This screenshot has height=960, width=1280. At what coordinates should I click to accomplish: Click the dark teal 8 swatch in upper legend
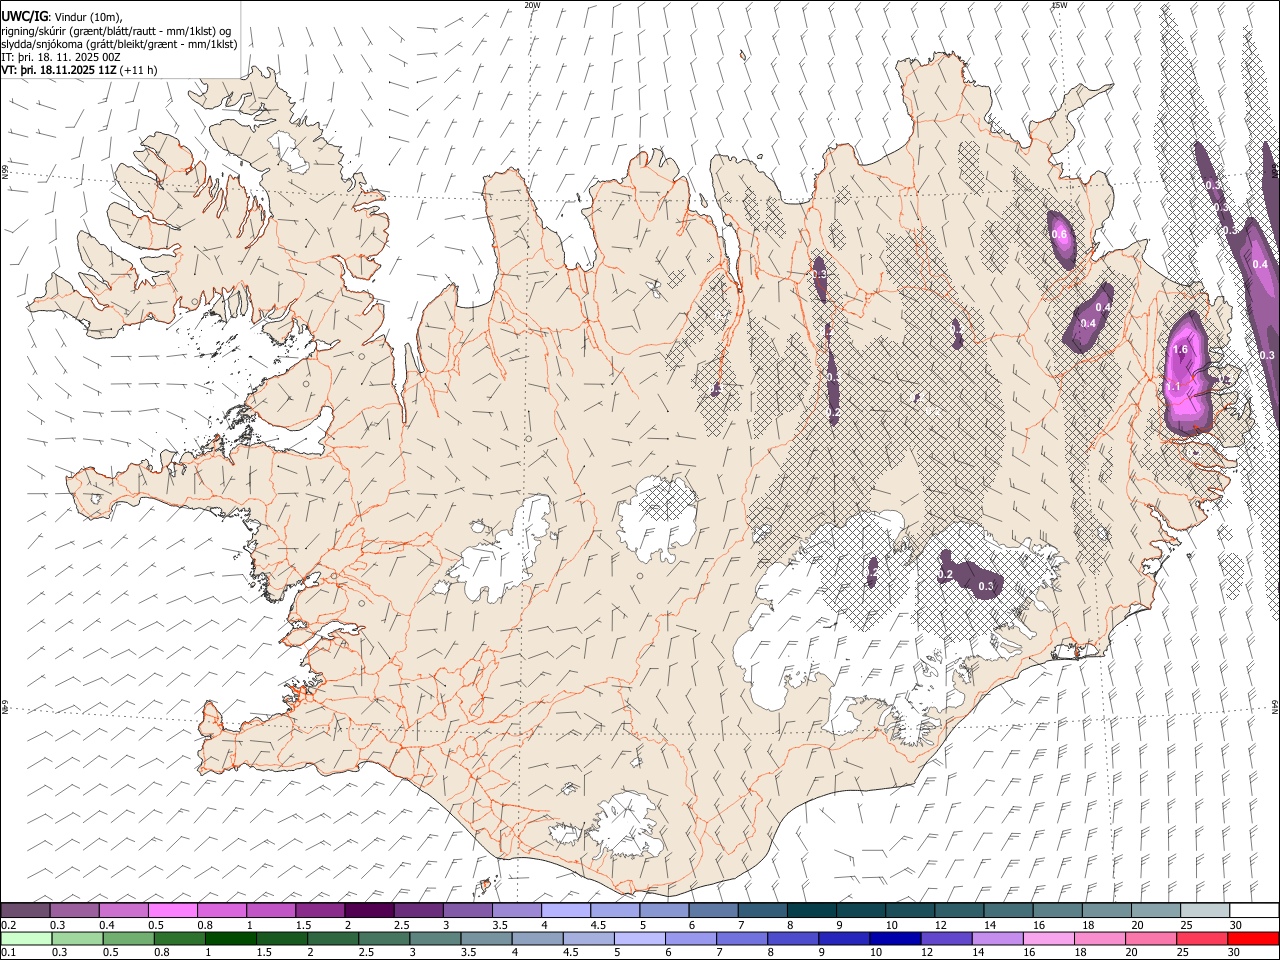[x=812, y=911]
